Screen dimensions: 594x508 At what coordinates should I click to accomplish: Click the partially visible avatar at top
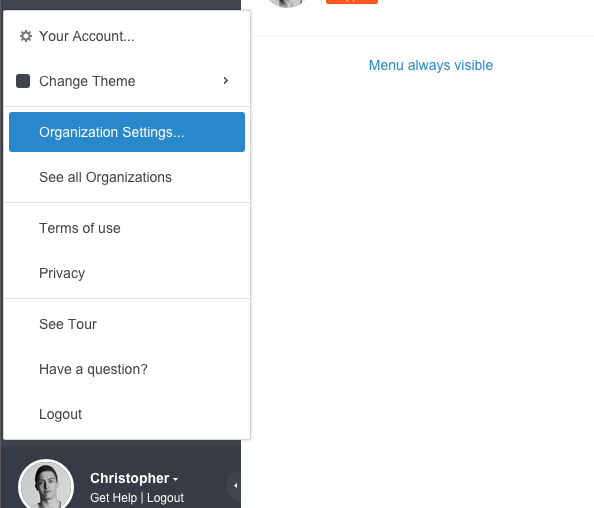click(287, 3)
